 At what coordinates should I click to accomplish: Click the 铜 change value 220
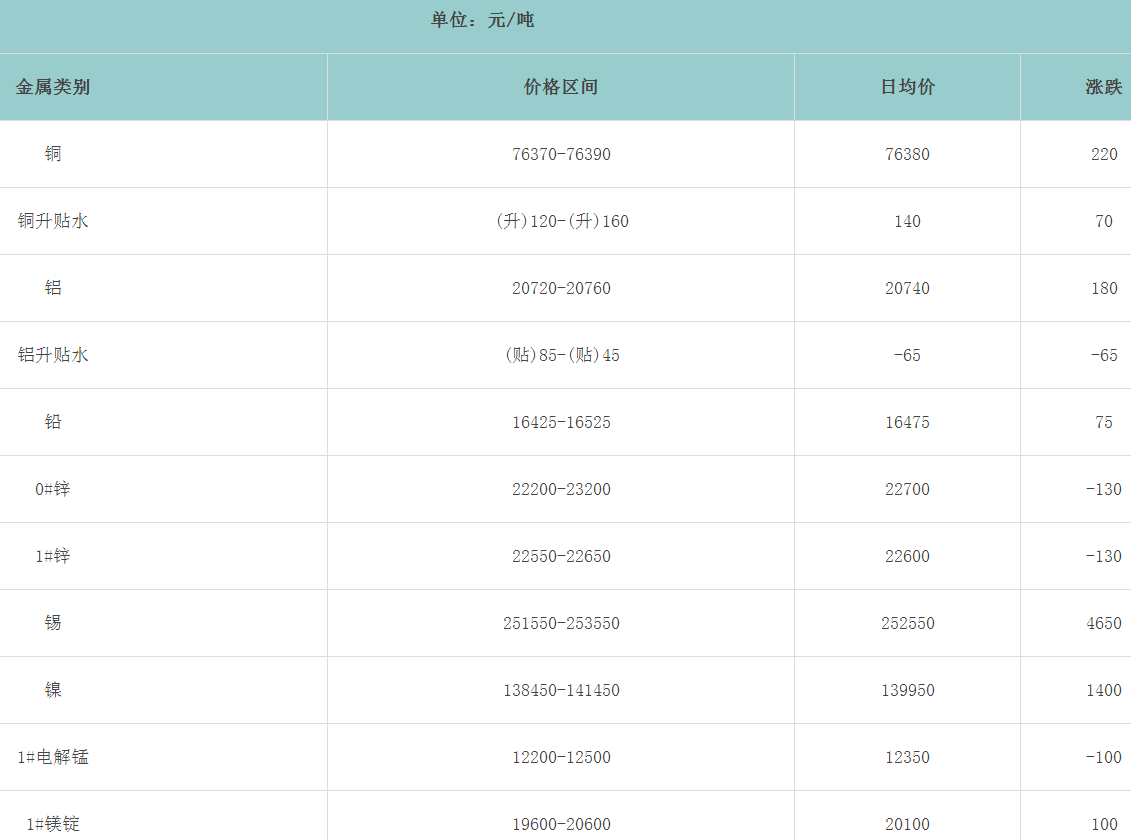point(1104,154)
